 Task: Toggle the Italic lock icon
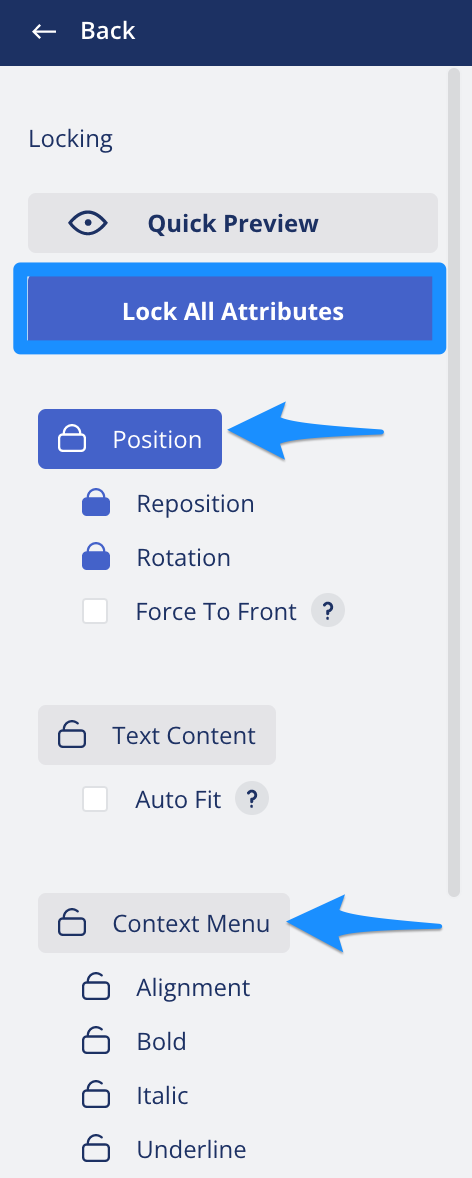[x=96, y=1095]
